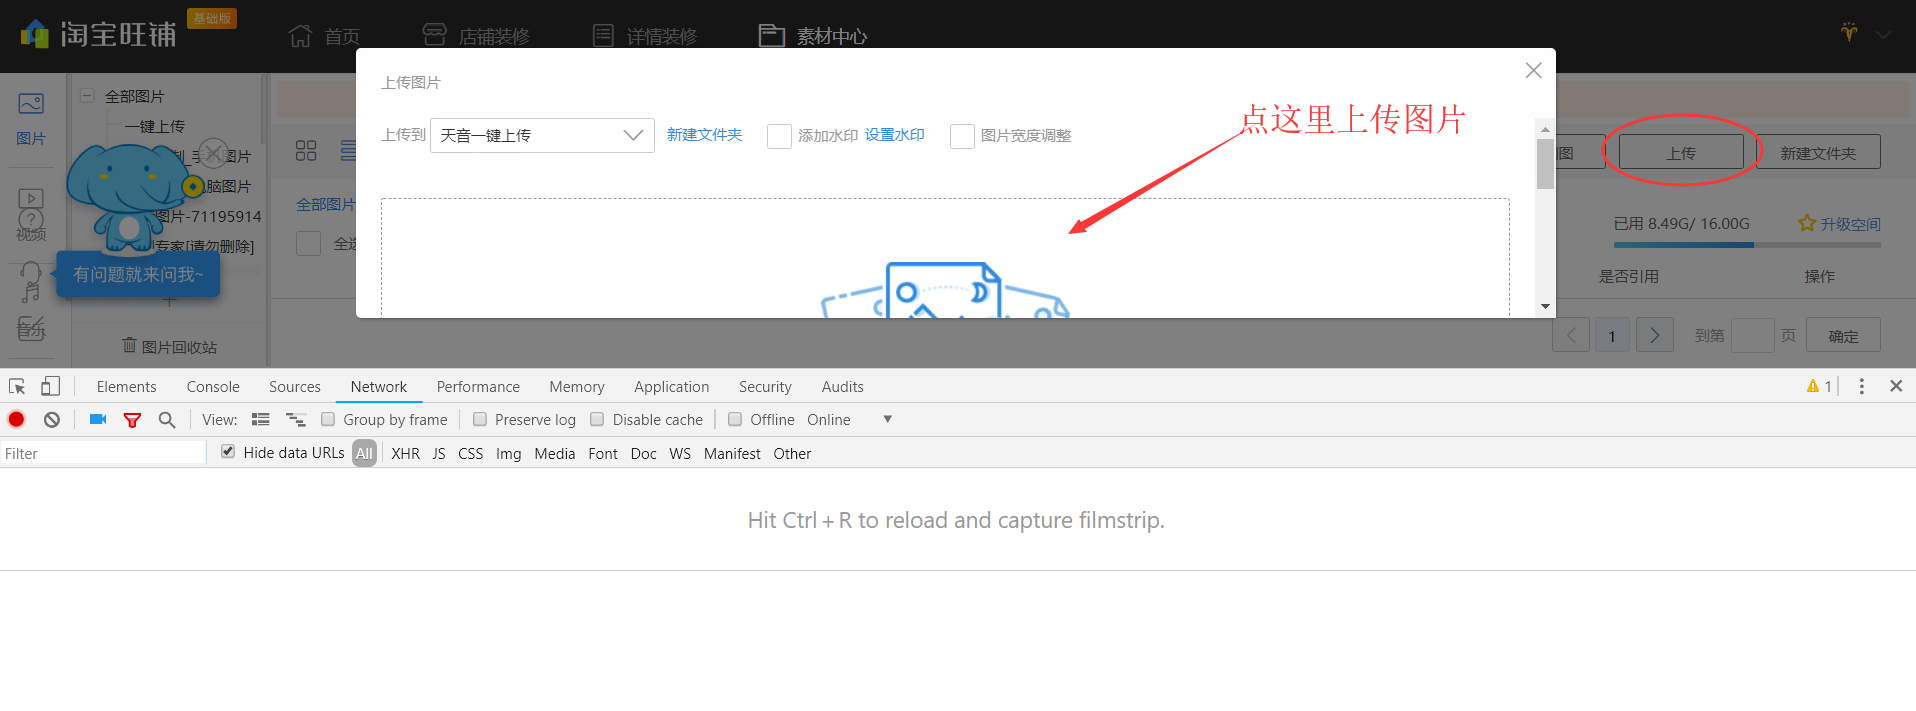Switch to the Console tab
Viewport: 1916px width, 711px height.
tap(213, 387)
